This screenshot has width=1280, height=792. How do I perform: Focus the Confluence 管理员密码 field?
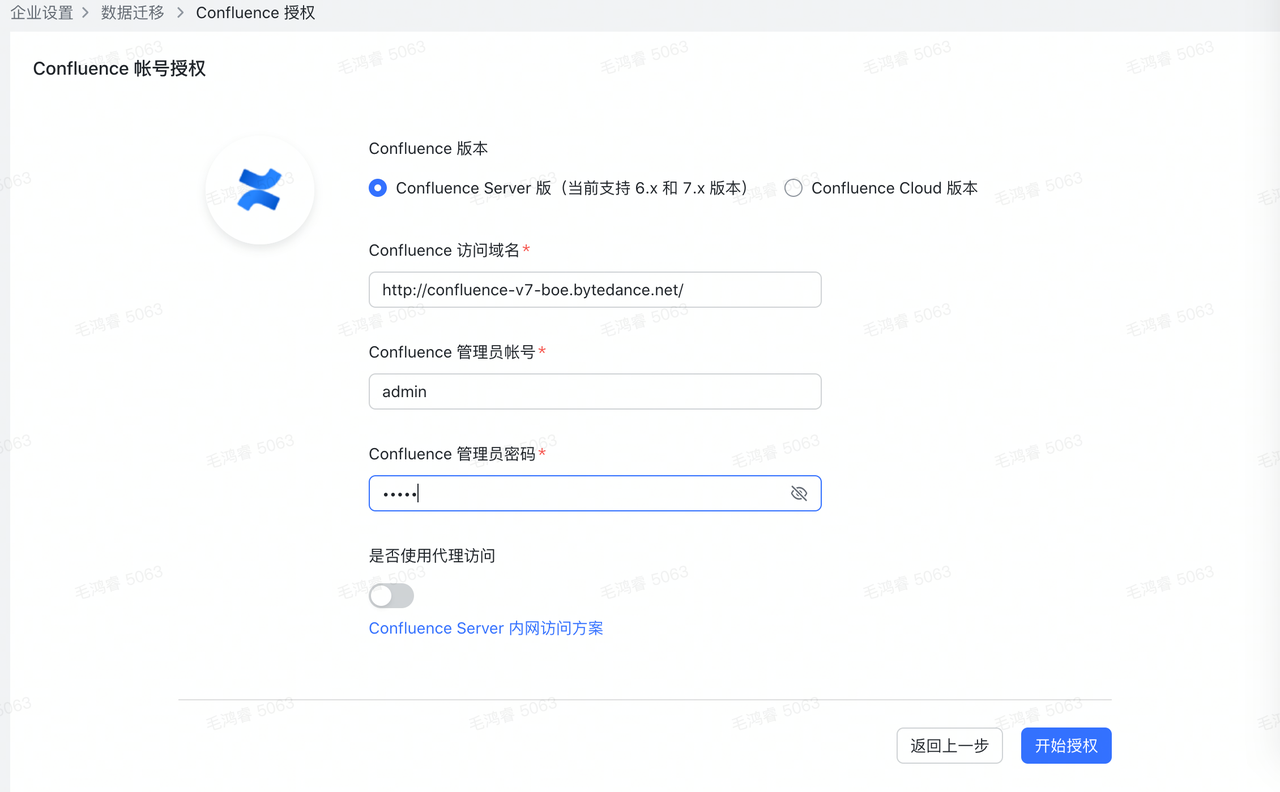(x=595, y=493)
